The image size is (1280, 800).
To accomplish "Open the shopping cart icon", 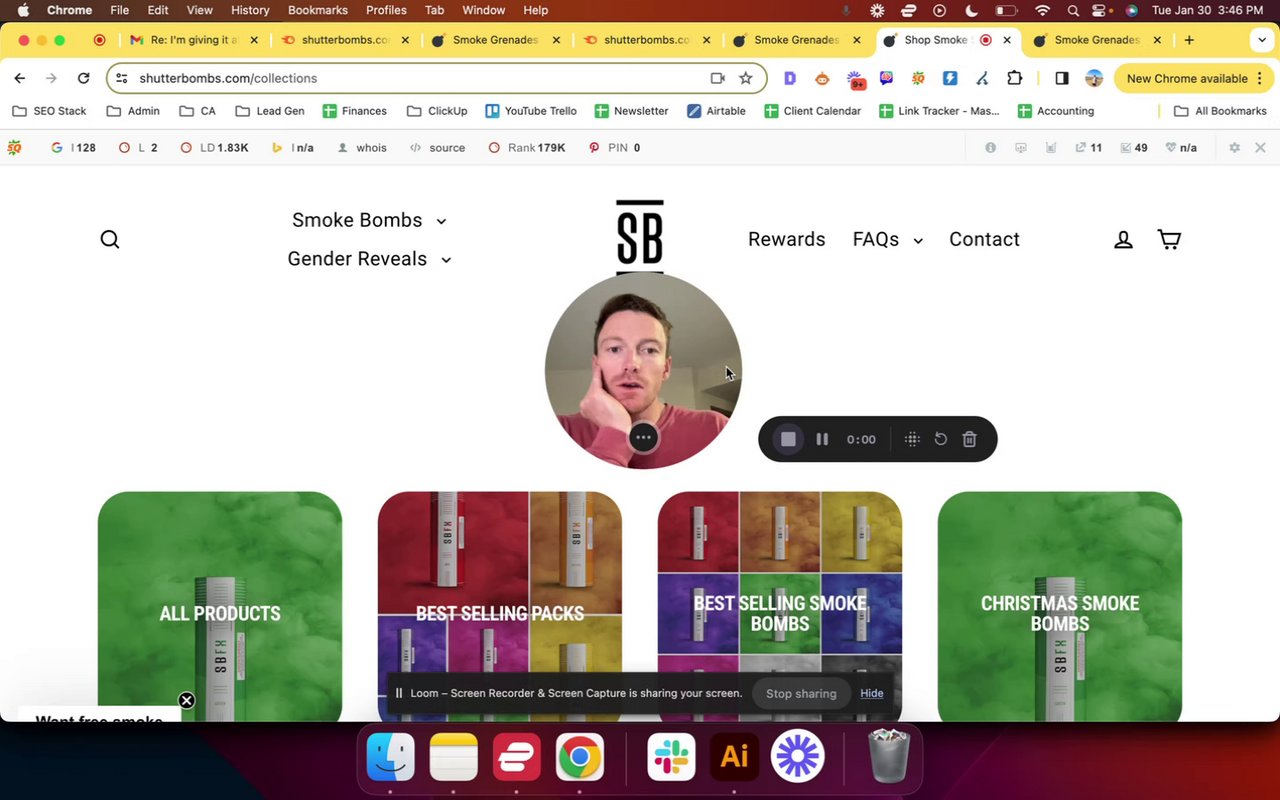I will click(x=1169, y=239).
